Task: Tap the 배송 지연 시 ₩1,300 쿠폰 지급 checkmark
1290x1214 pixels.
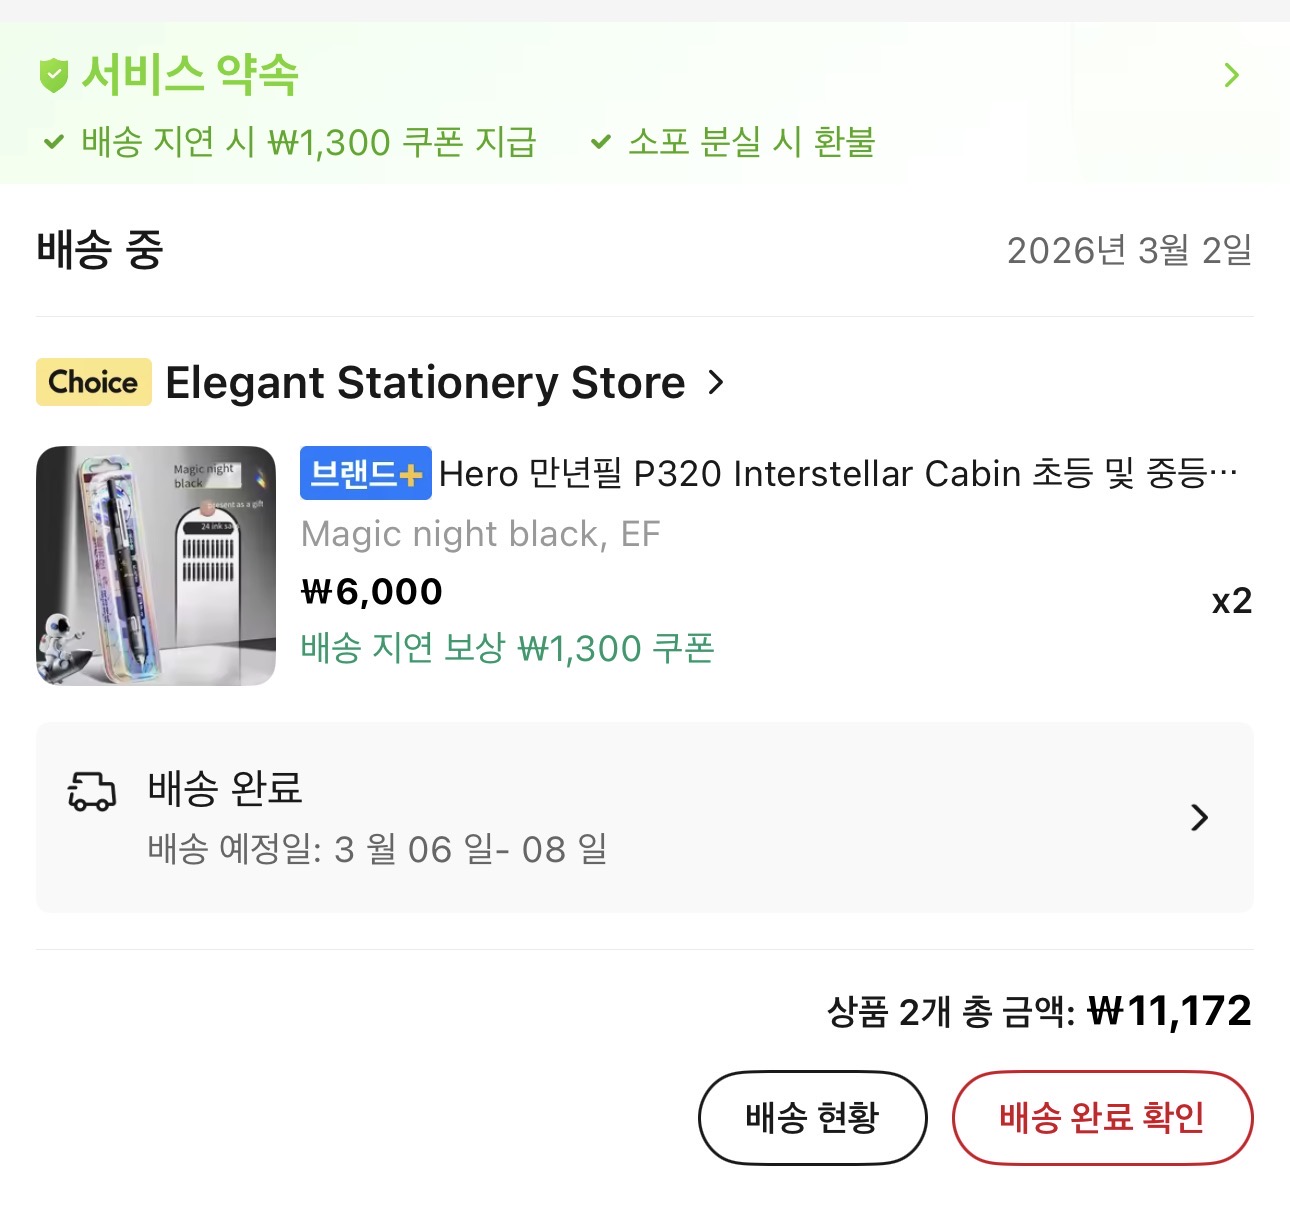Action: click(x=54, y=142)
